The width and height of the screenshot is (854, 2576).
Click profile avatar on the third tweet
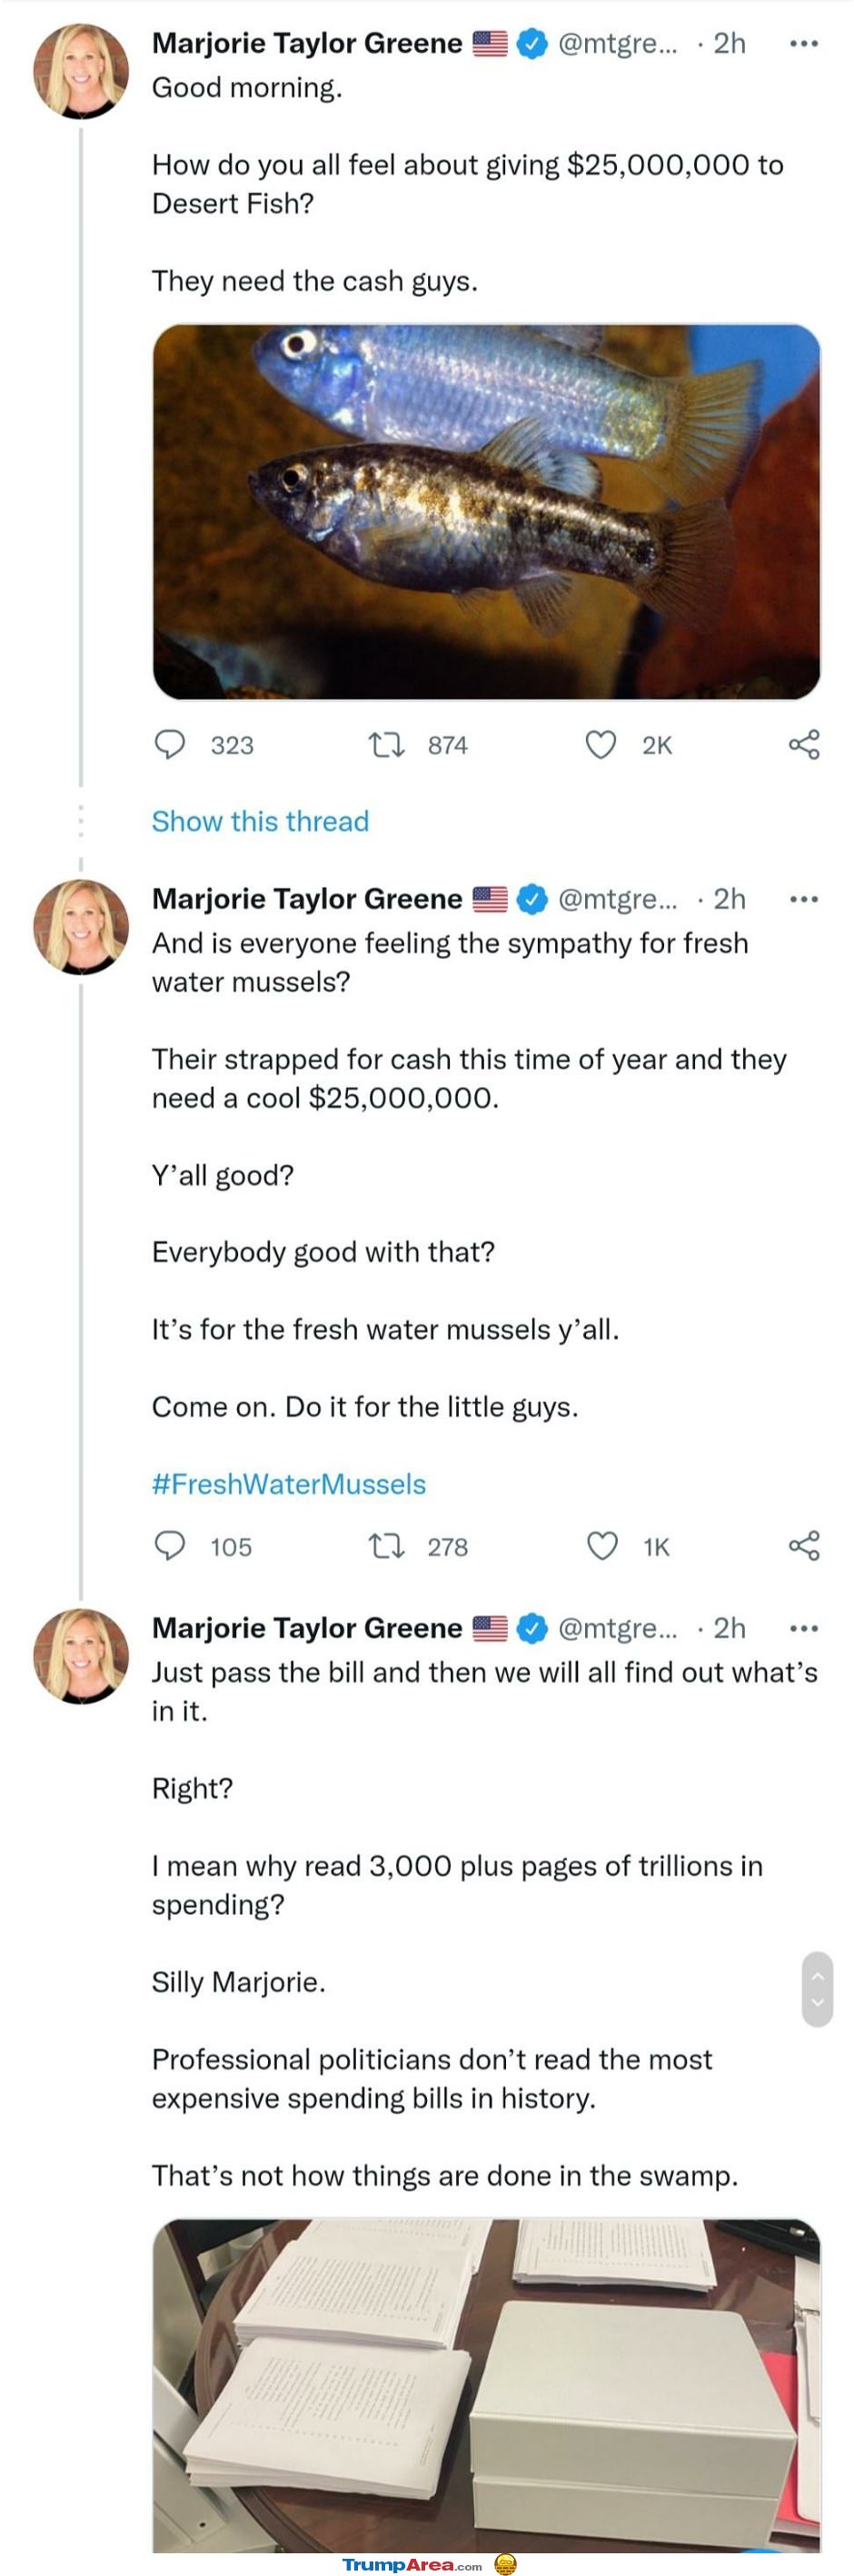click(81, 1656)
